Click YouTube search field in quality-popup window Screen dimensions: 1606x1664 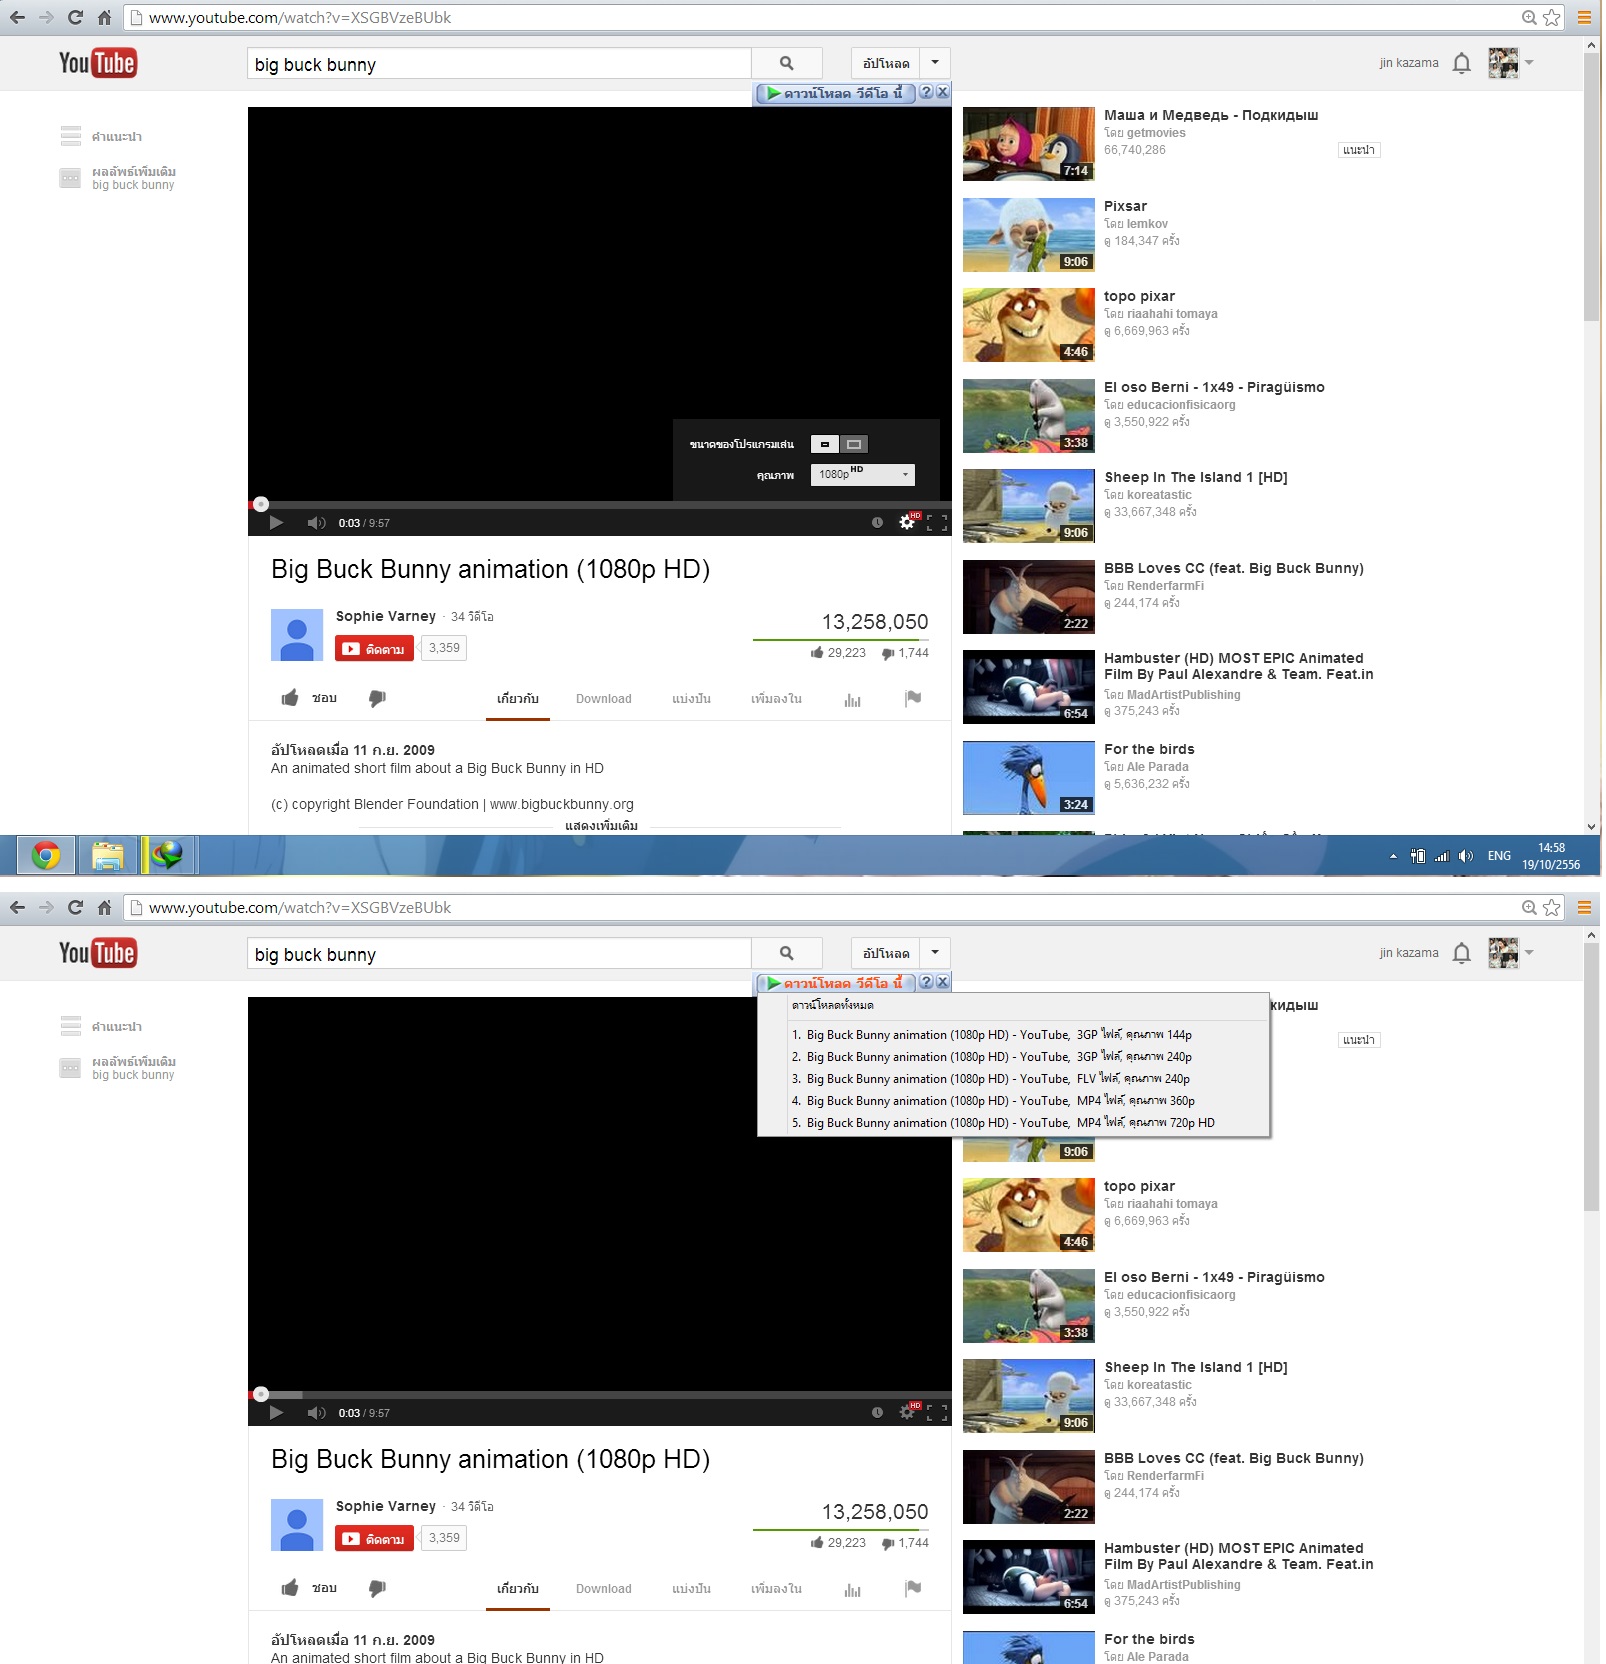pos(499,63)
